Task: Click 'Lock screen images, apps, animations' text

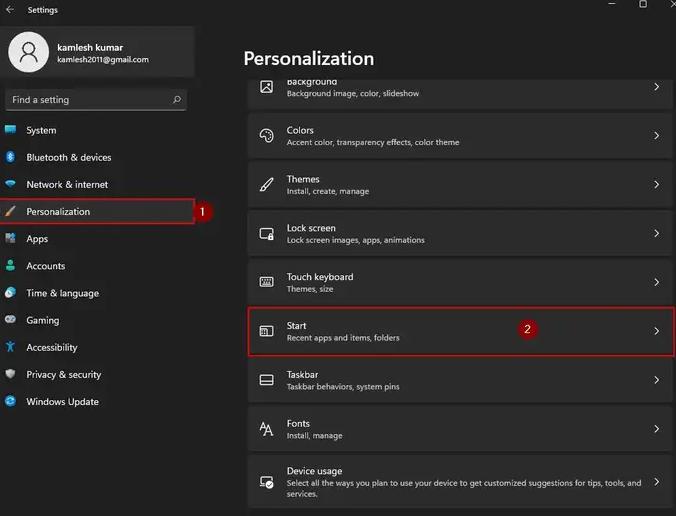Action: (356, 240)
